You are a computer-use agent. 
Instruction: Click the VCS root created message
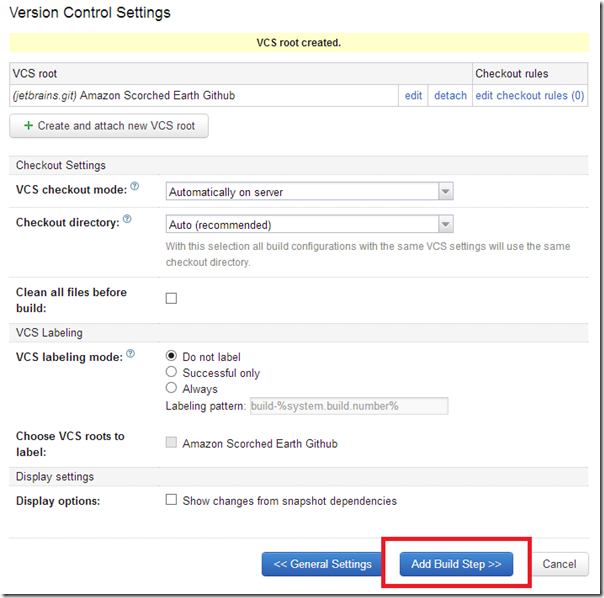tap(299, 42)
